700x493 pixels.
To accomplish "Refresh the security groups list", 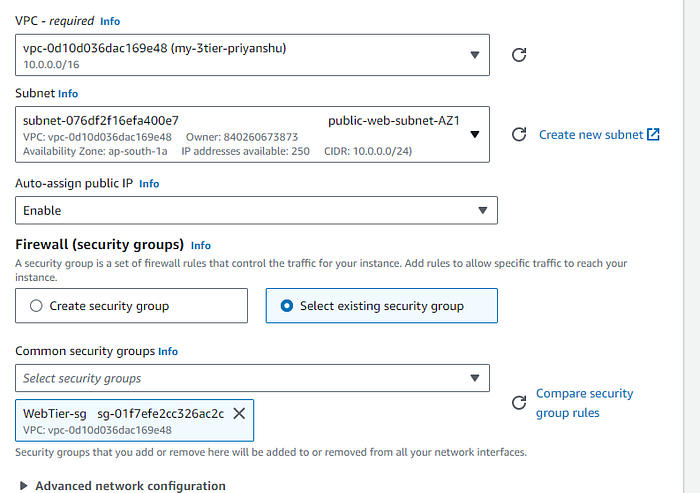I will (x=519, y=403).
